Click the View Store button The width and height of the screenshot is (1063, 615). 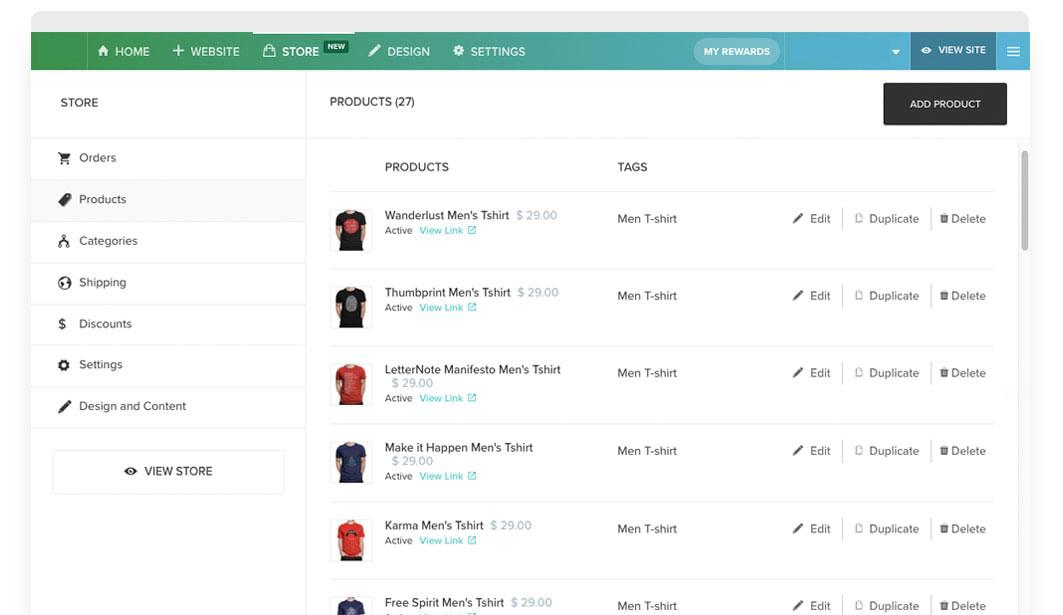168,471
